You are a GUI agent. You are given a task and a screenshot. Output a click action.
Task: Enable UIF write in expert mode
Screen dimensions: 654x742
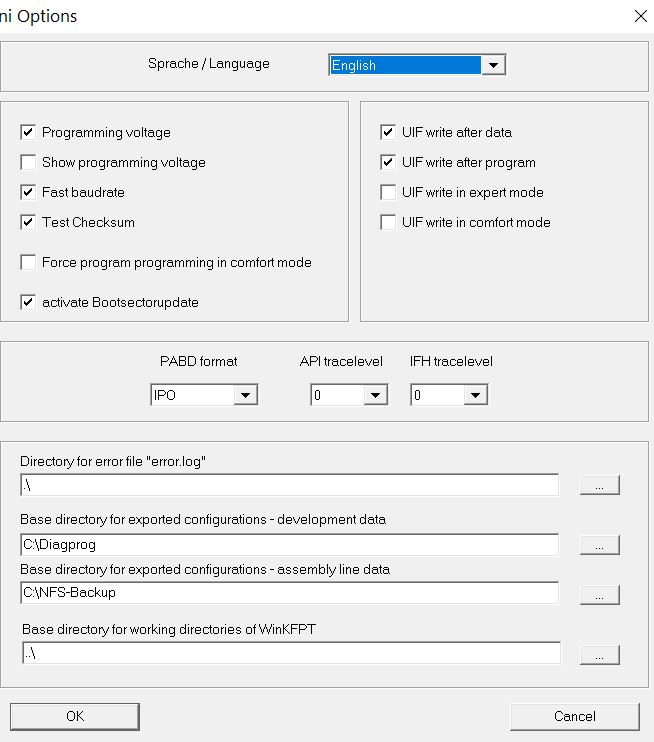pyautogui.click(x=388, y=192)
